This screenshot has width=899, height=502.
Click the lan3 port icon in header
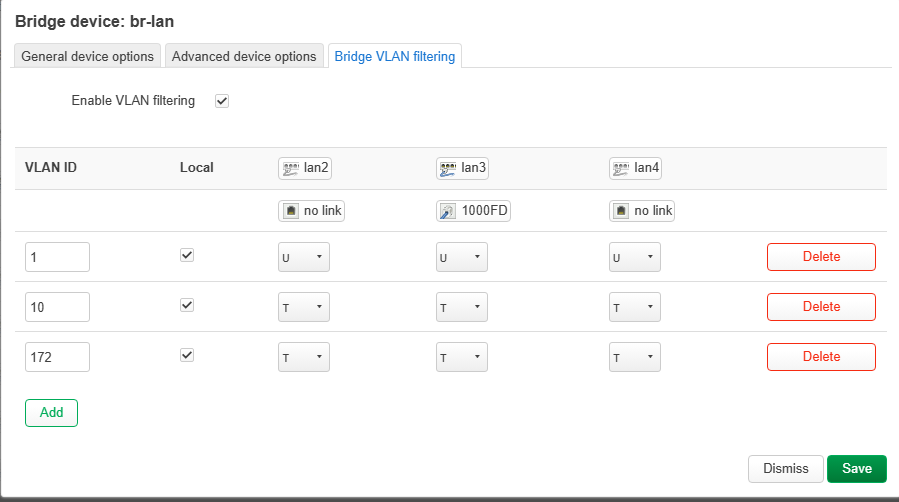(x=448, y=168)
